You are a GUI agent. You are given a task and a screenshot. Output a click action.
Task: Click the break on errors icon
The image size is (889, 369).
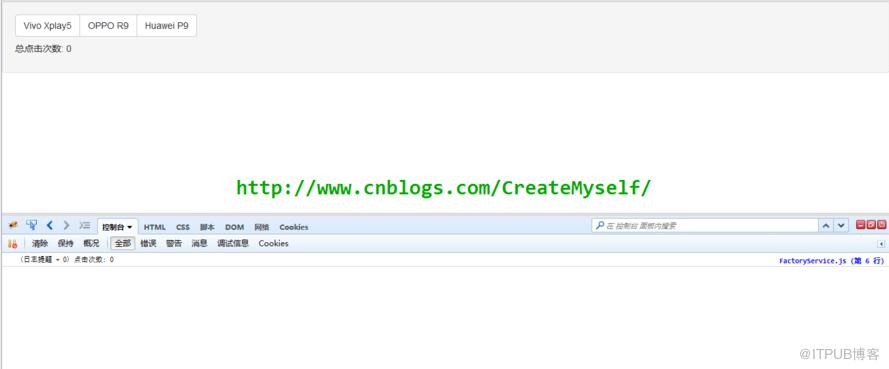12,244
